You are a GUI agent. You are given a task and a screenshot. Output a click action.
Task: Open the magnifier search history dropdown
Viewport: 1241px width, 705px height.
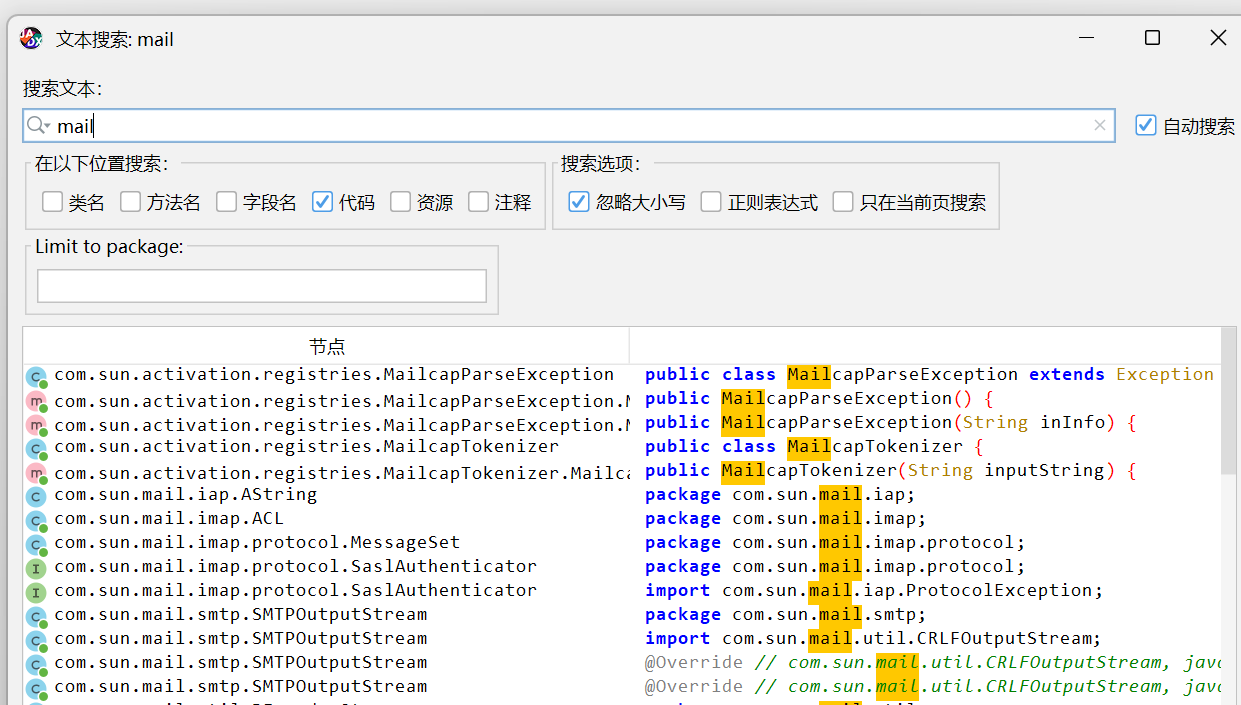click(x=39, y=125)
